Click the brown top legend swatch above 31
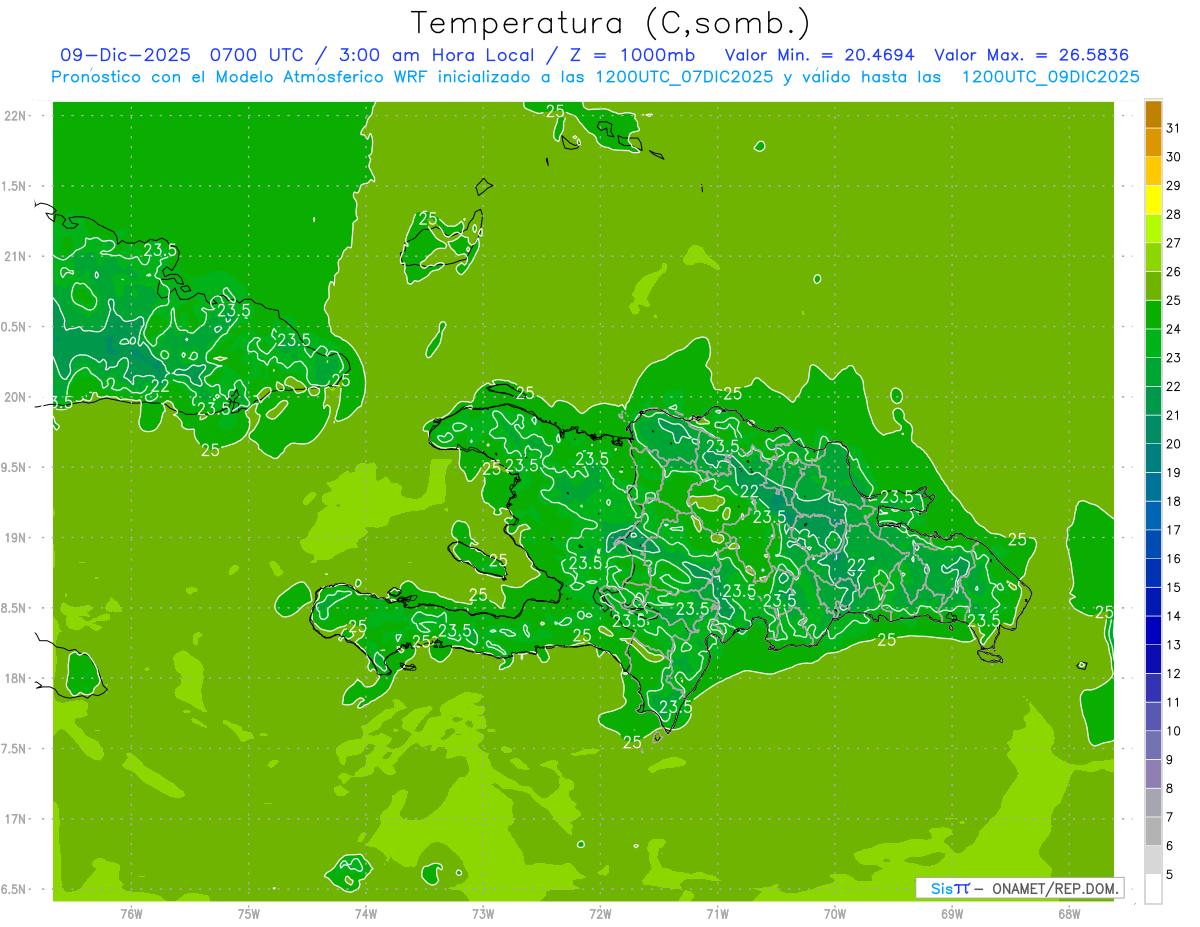The height and width of the screenshot is (927, 1200). coord(1153,113)
